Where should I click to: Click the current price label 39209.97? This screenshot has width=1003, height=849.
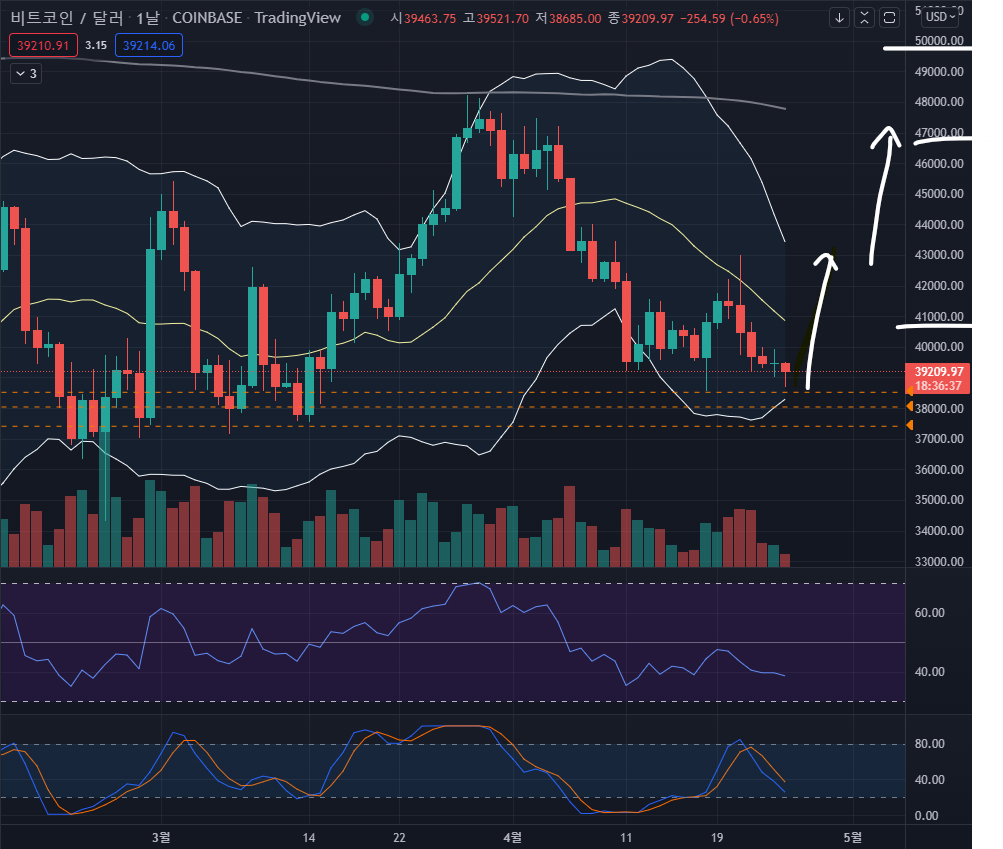938,372
